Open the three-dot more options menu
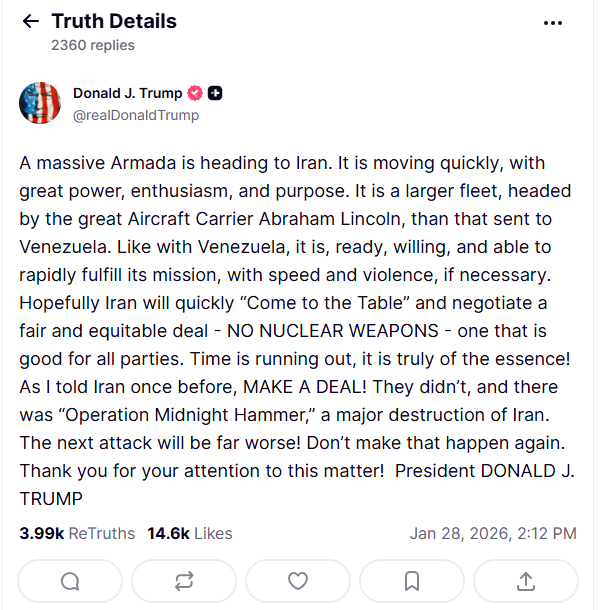Viewport: 600px width, 610px height. [552, 22]
